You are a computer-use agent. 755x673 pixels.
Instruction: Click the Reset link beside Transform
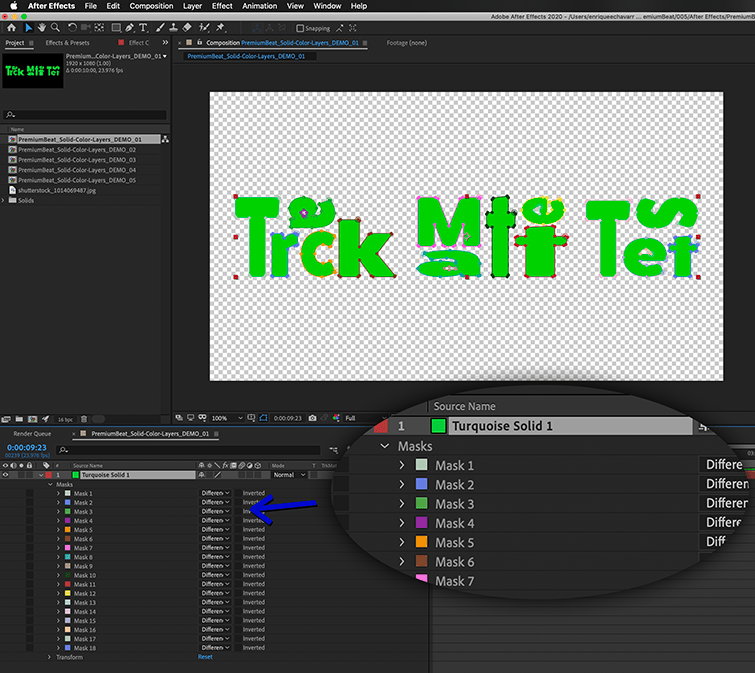coord(205,657)
